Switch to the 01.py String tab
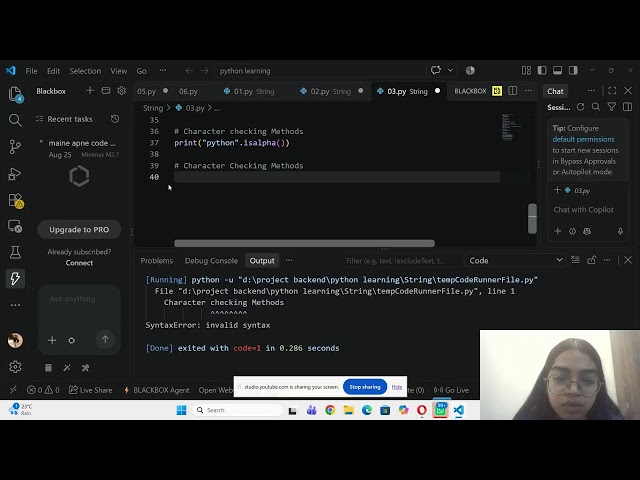Viewport: 640px width, 480px height. click(x=254, y=91)
